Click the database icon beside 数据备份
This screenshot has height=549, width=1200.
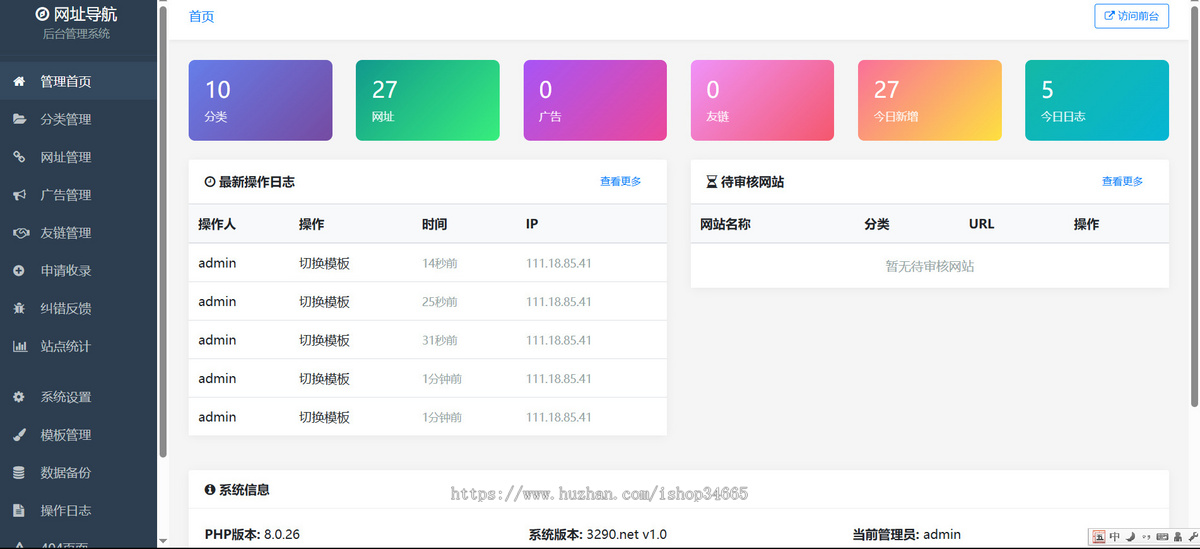(19, 473)
